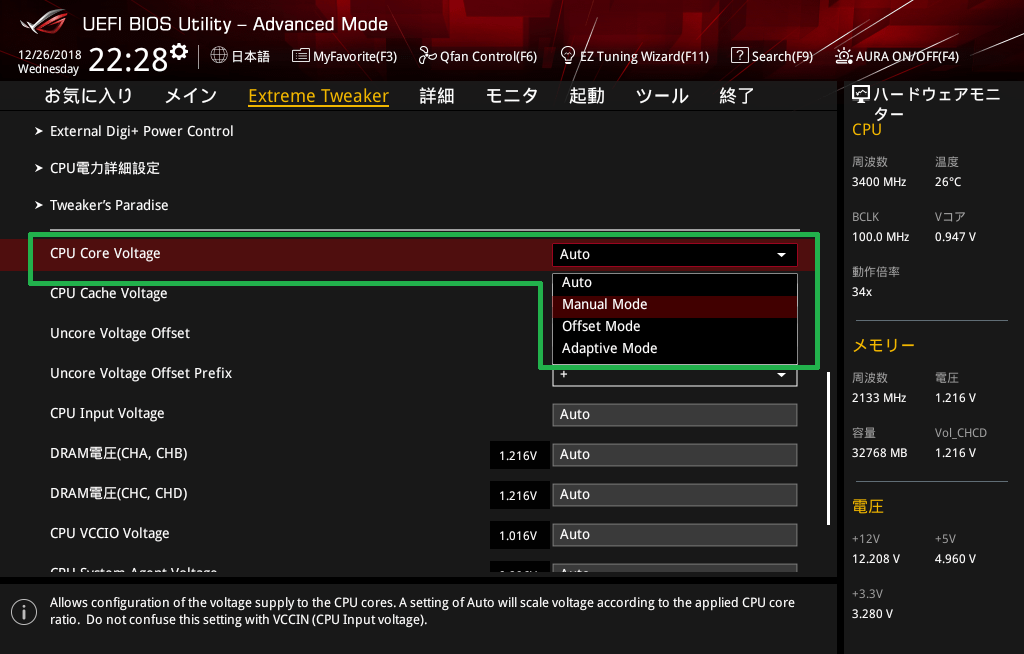Click the 12/26/2018 date text
The width and height of the screenshot is (1024, 654).
[50, 55]
